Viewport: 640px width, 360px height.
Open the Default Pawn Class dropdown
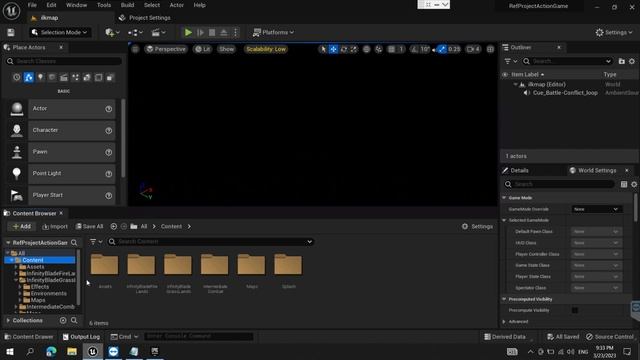point(596,231)
